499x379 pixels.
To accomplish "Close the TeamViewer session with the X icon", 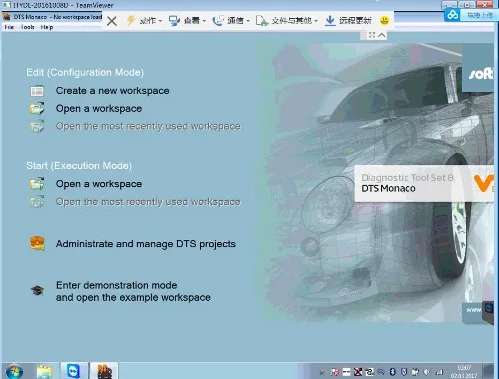I will (x=112, y=21).
